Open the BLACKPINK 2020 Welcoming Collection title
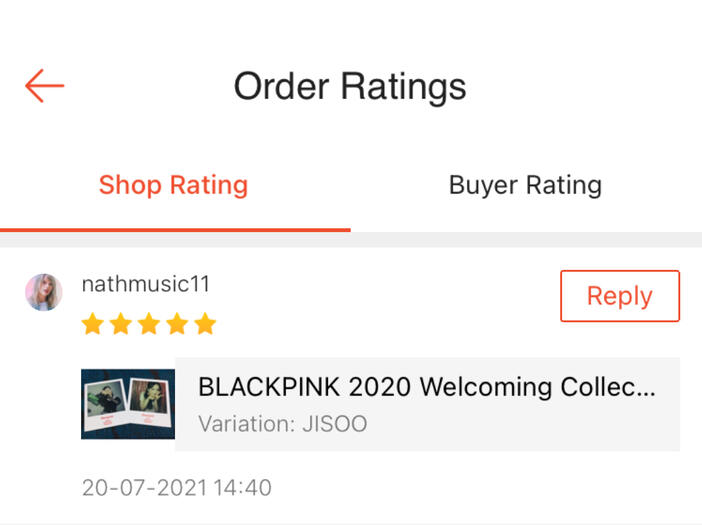Viewport: 702px width, 525px height. (x=427, y=387)
